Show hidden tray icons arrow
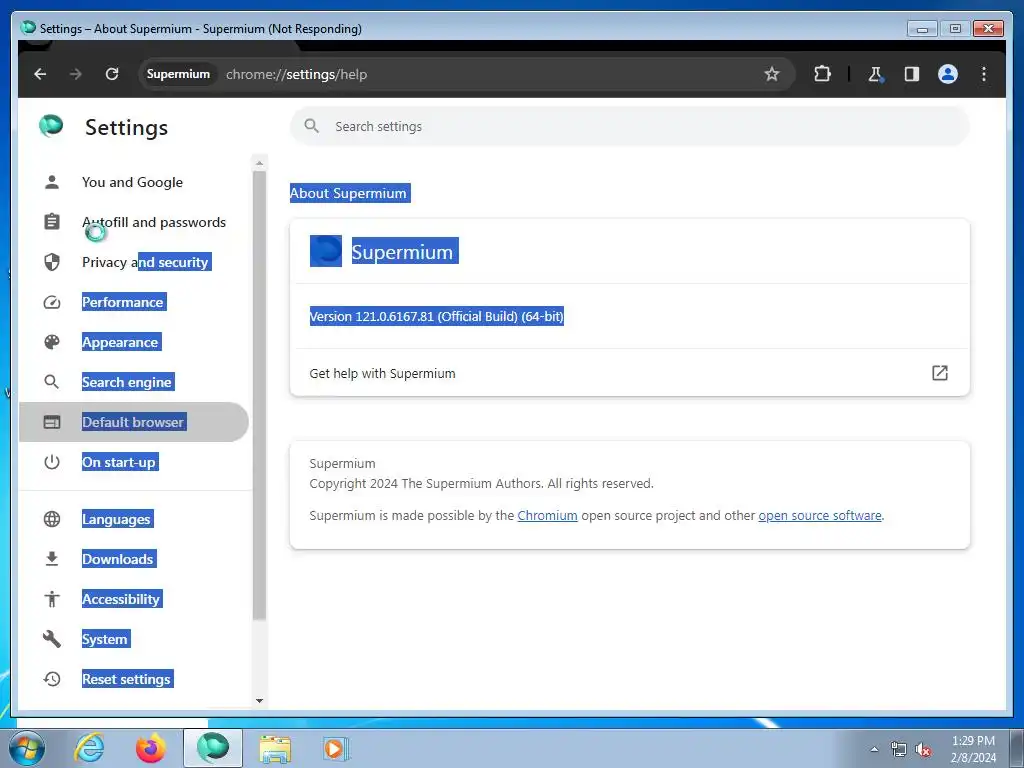The height and width of the screenshot is (768, 1024). [874, 749]
